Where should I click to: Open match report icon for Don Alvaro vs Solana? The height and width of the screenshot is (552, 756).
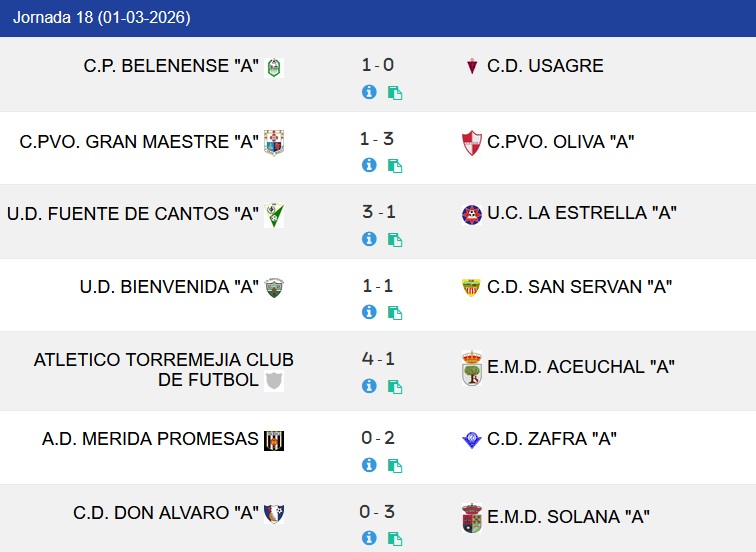coord(395,540)
